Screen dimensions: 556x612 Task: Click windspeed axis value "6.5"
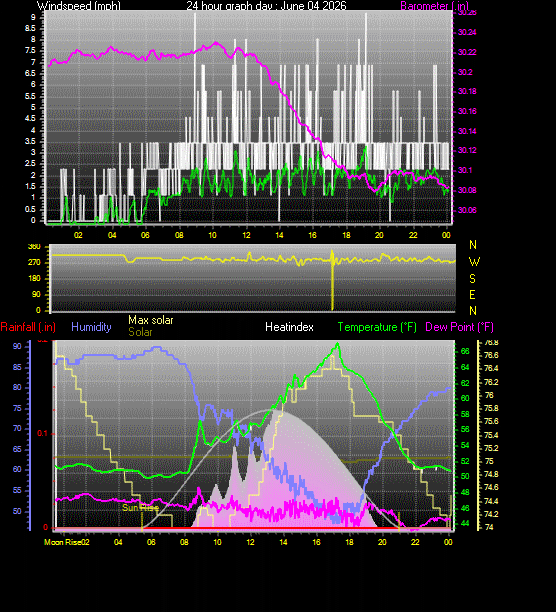[x=30, y=73]
